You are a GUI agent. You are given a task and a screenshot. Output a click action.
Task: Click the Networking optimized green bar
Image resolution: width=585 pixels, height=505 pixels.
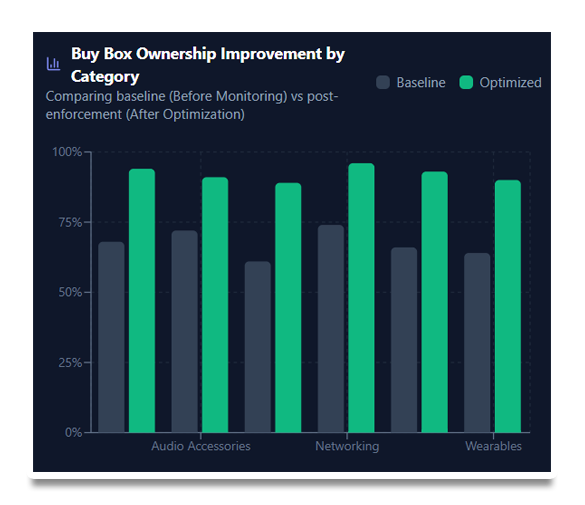pos(362,298)
